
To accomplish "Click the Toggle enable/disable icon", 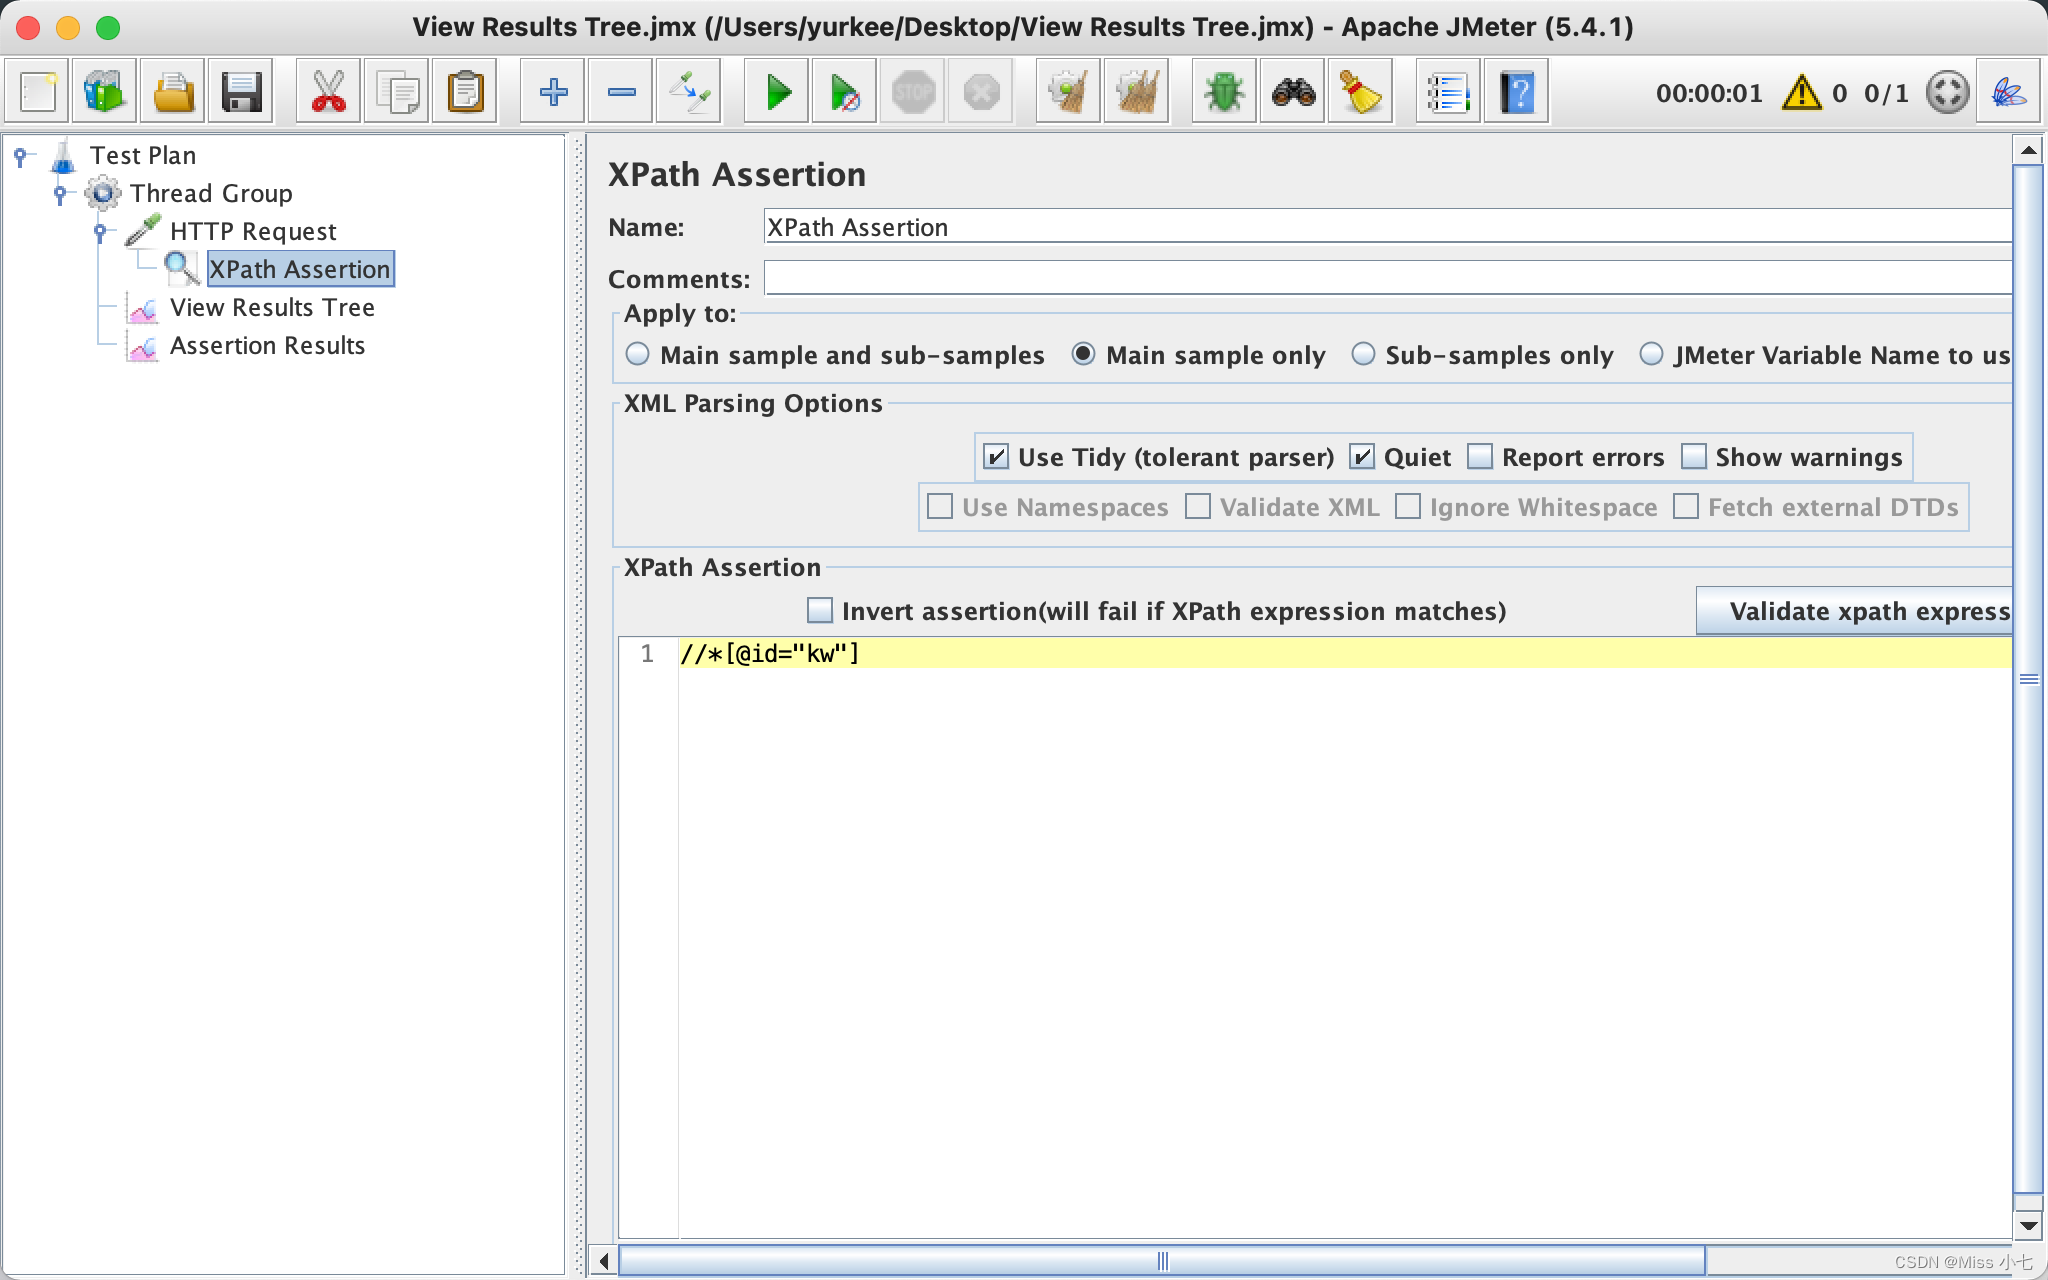I will coord(689,93).
